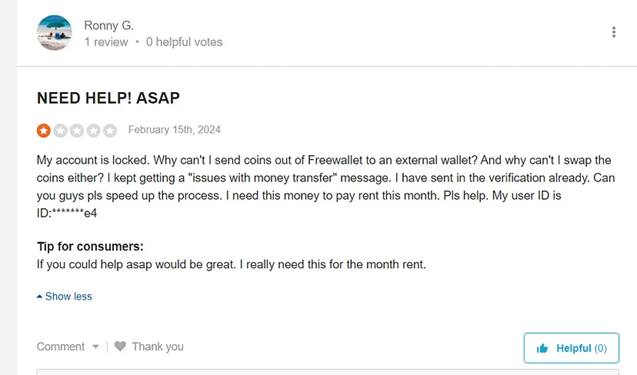Click the fifth grey rating star

[x=110, y=130]
